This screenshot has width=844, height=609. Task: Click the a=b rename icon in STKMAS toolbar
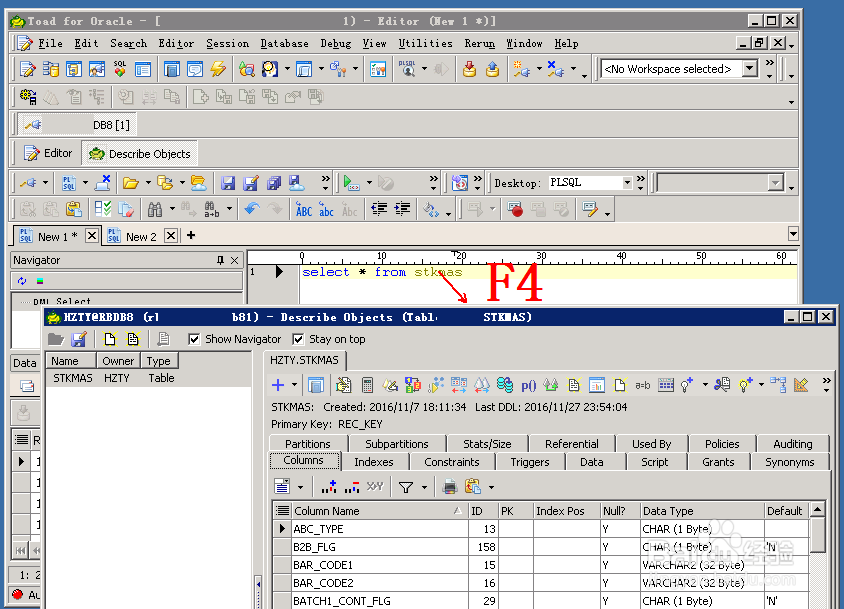642,386
